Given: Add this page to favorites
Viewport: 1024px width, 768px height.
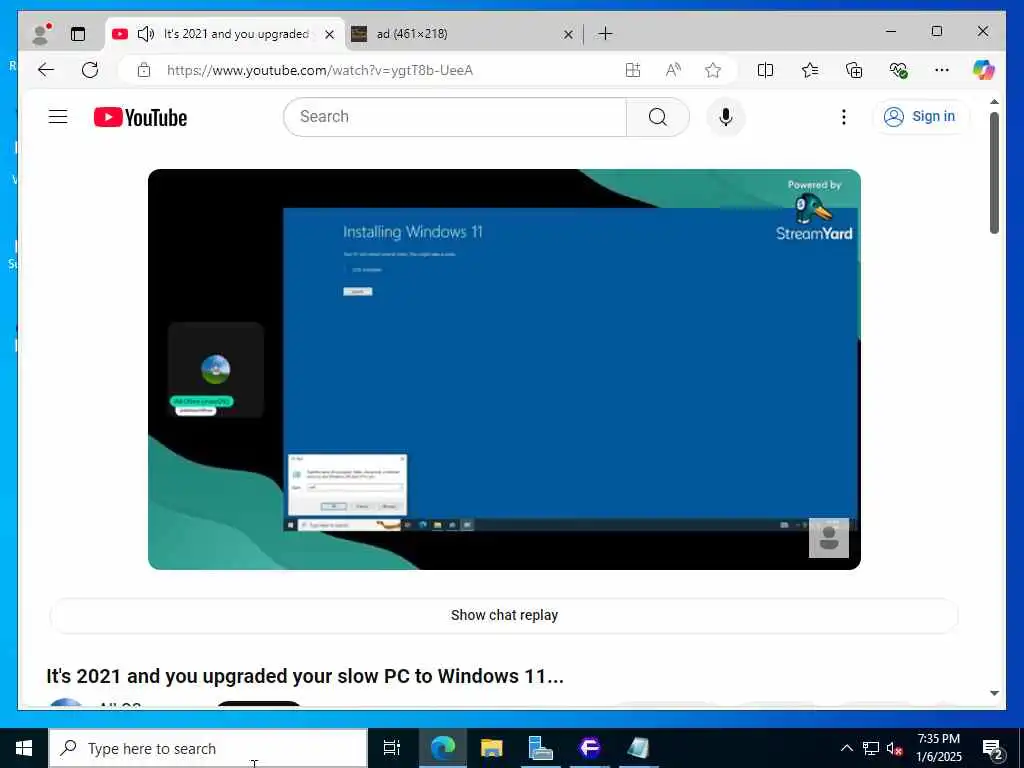Looking at the screenshot, I should (713, 71).
